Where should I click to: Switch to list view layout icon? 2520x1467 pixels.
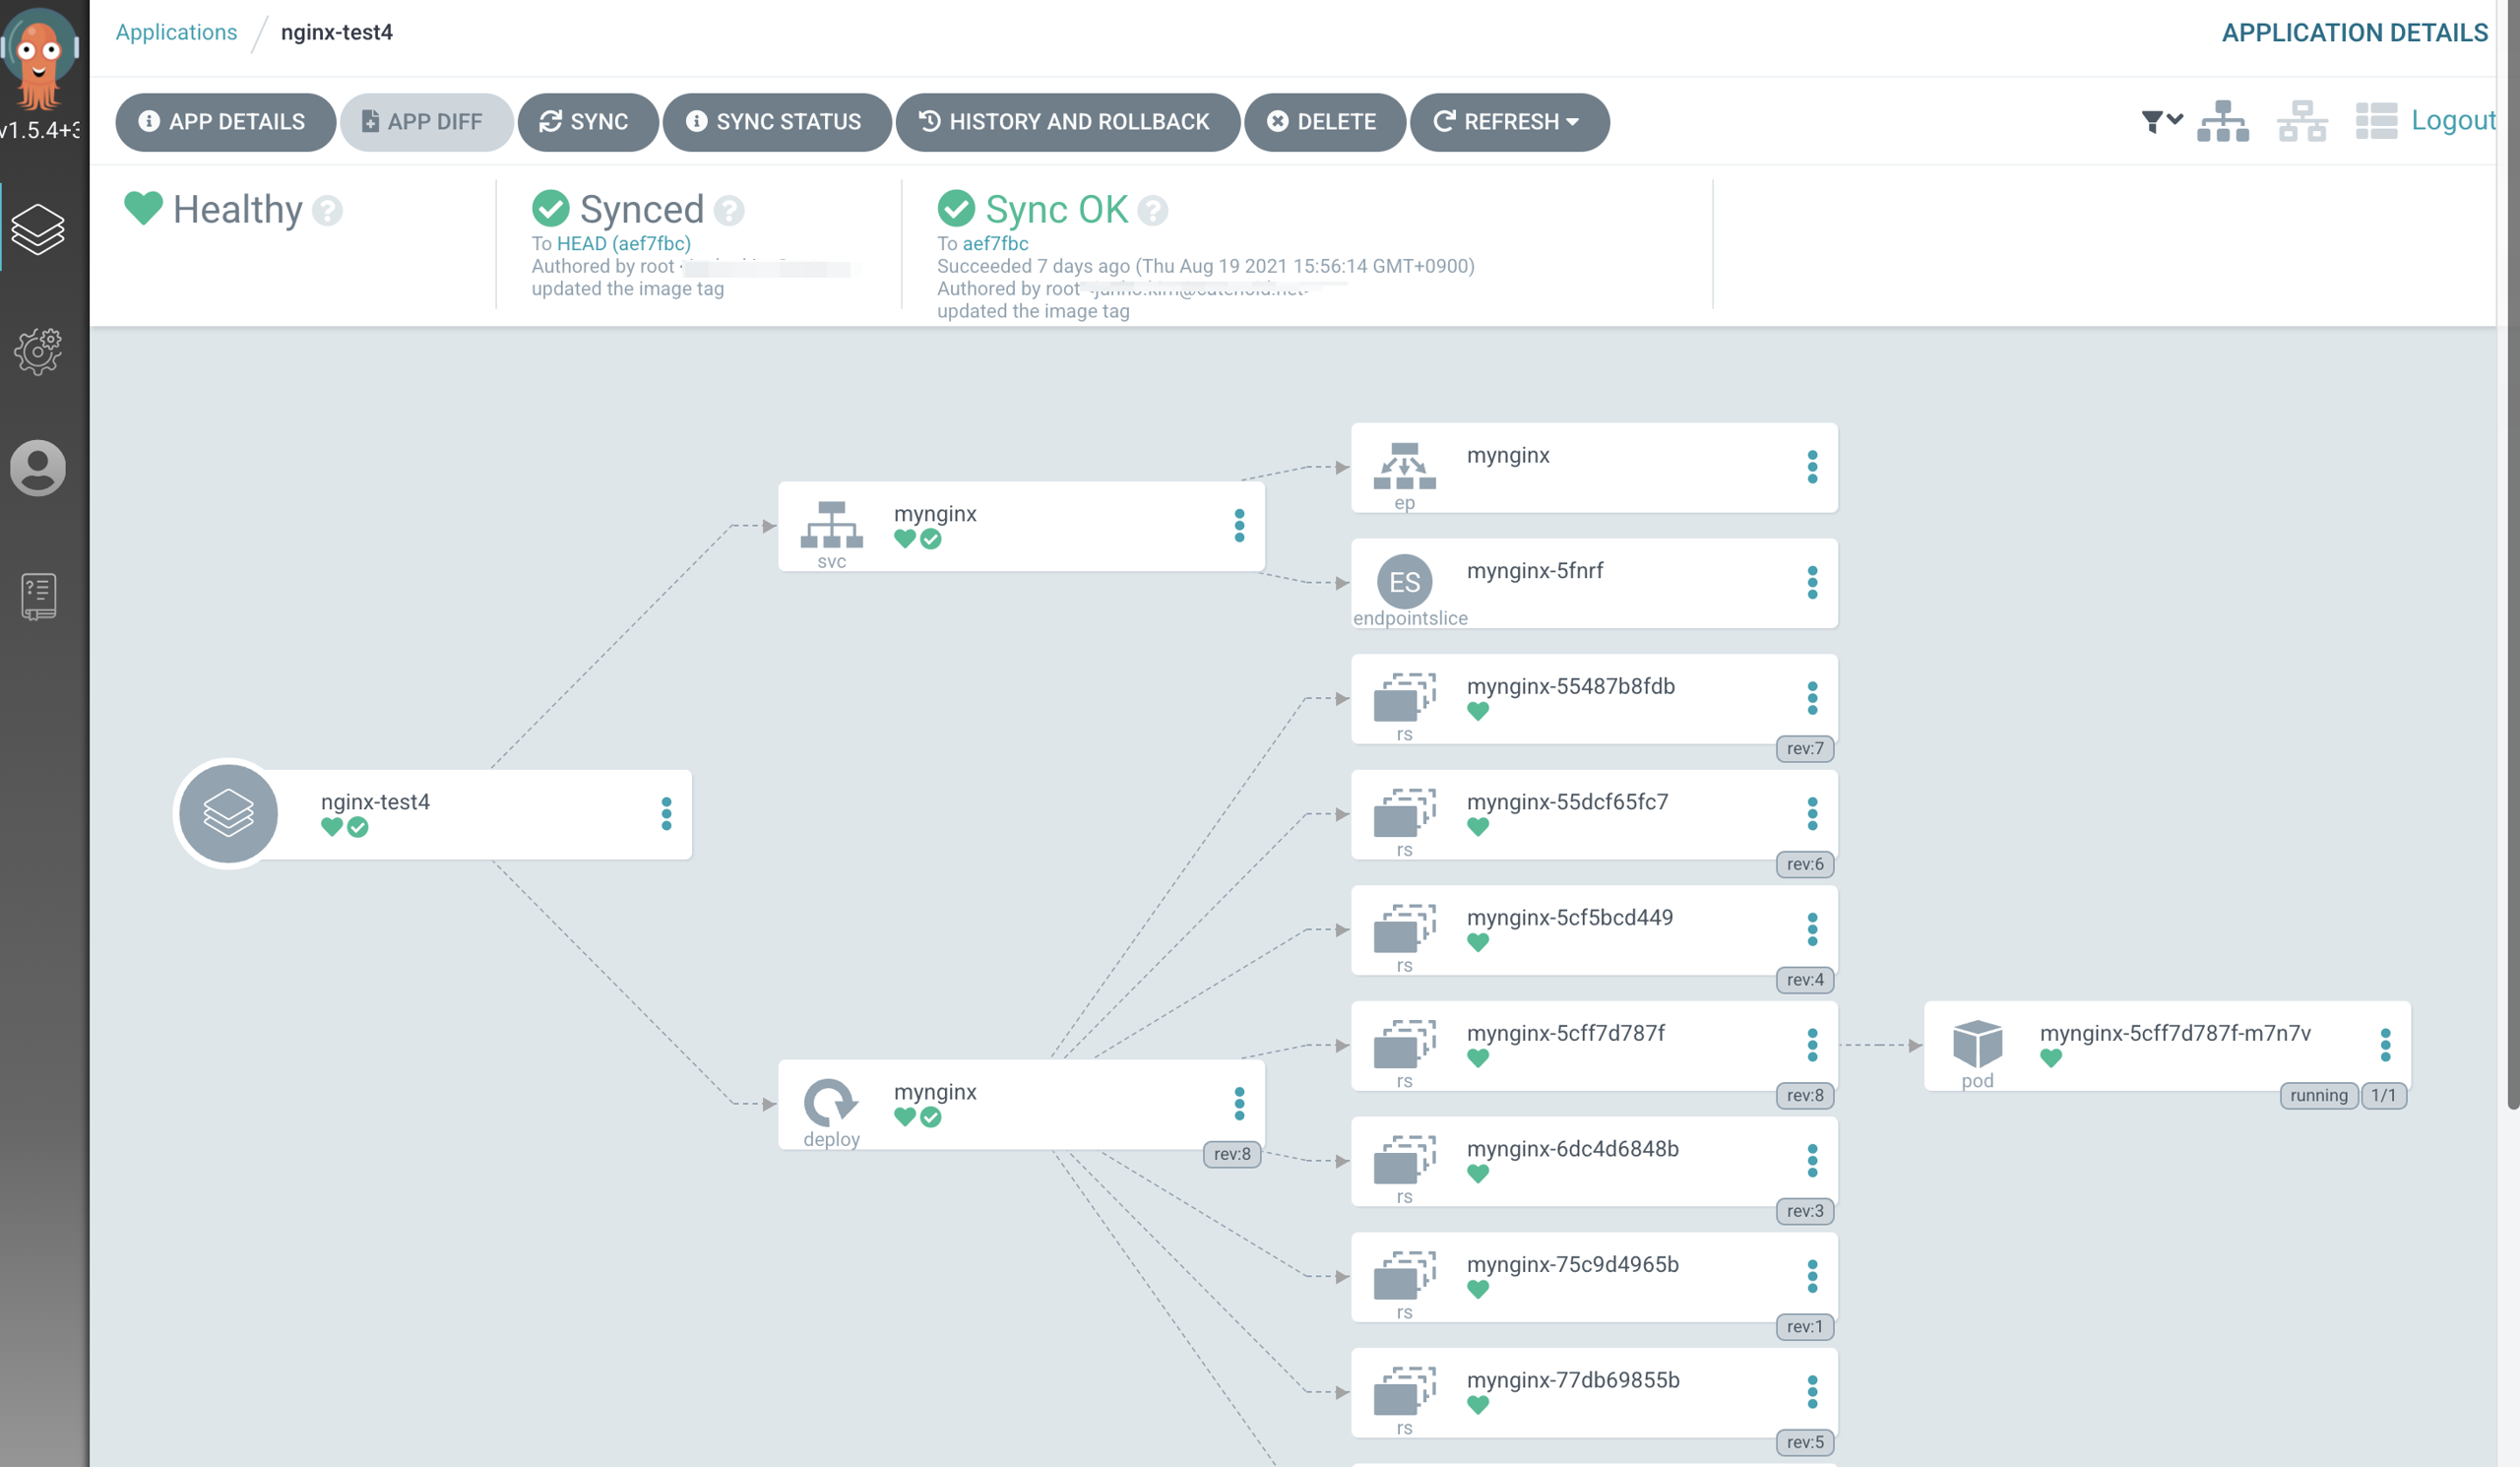coord(2376,121)
